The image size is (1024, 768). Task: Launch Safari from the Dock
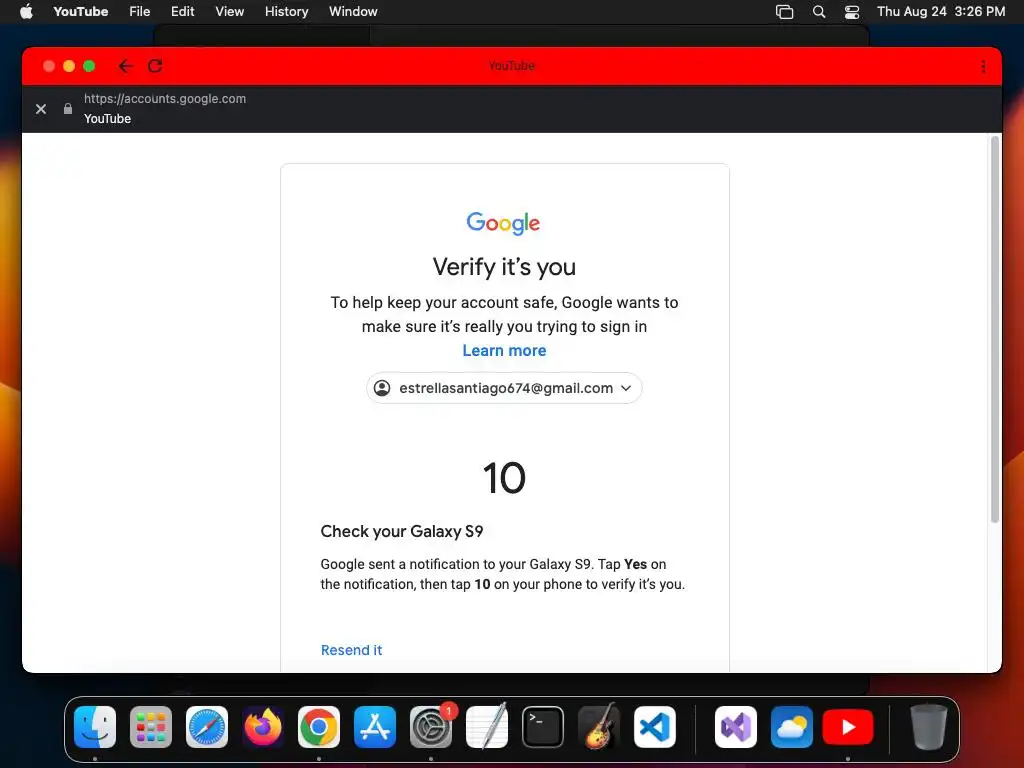(207, 727)
